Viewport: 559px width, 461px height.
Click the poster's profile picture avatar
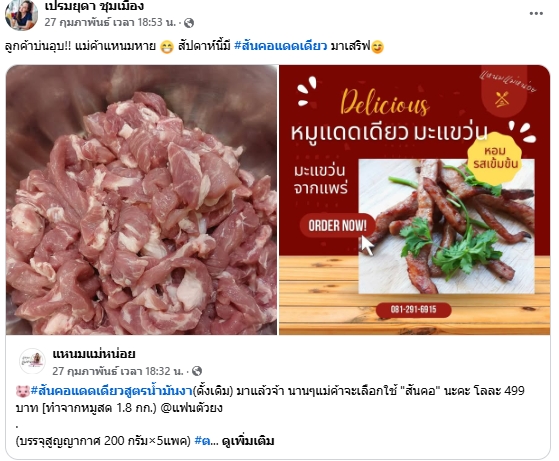pyautogui.click(x=21, y=15)
